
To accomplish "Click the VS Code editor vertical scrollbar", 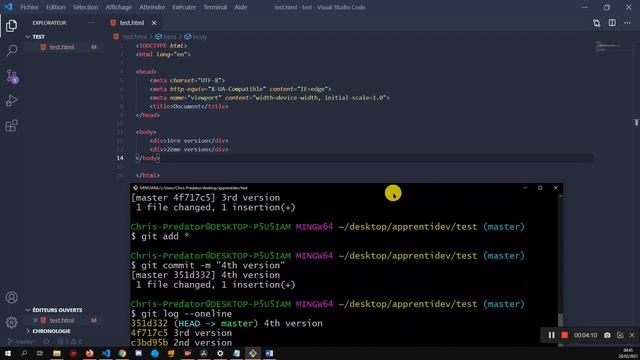I will click(x=636, y=122).
